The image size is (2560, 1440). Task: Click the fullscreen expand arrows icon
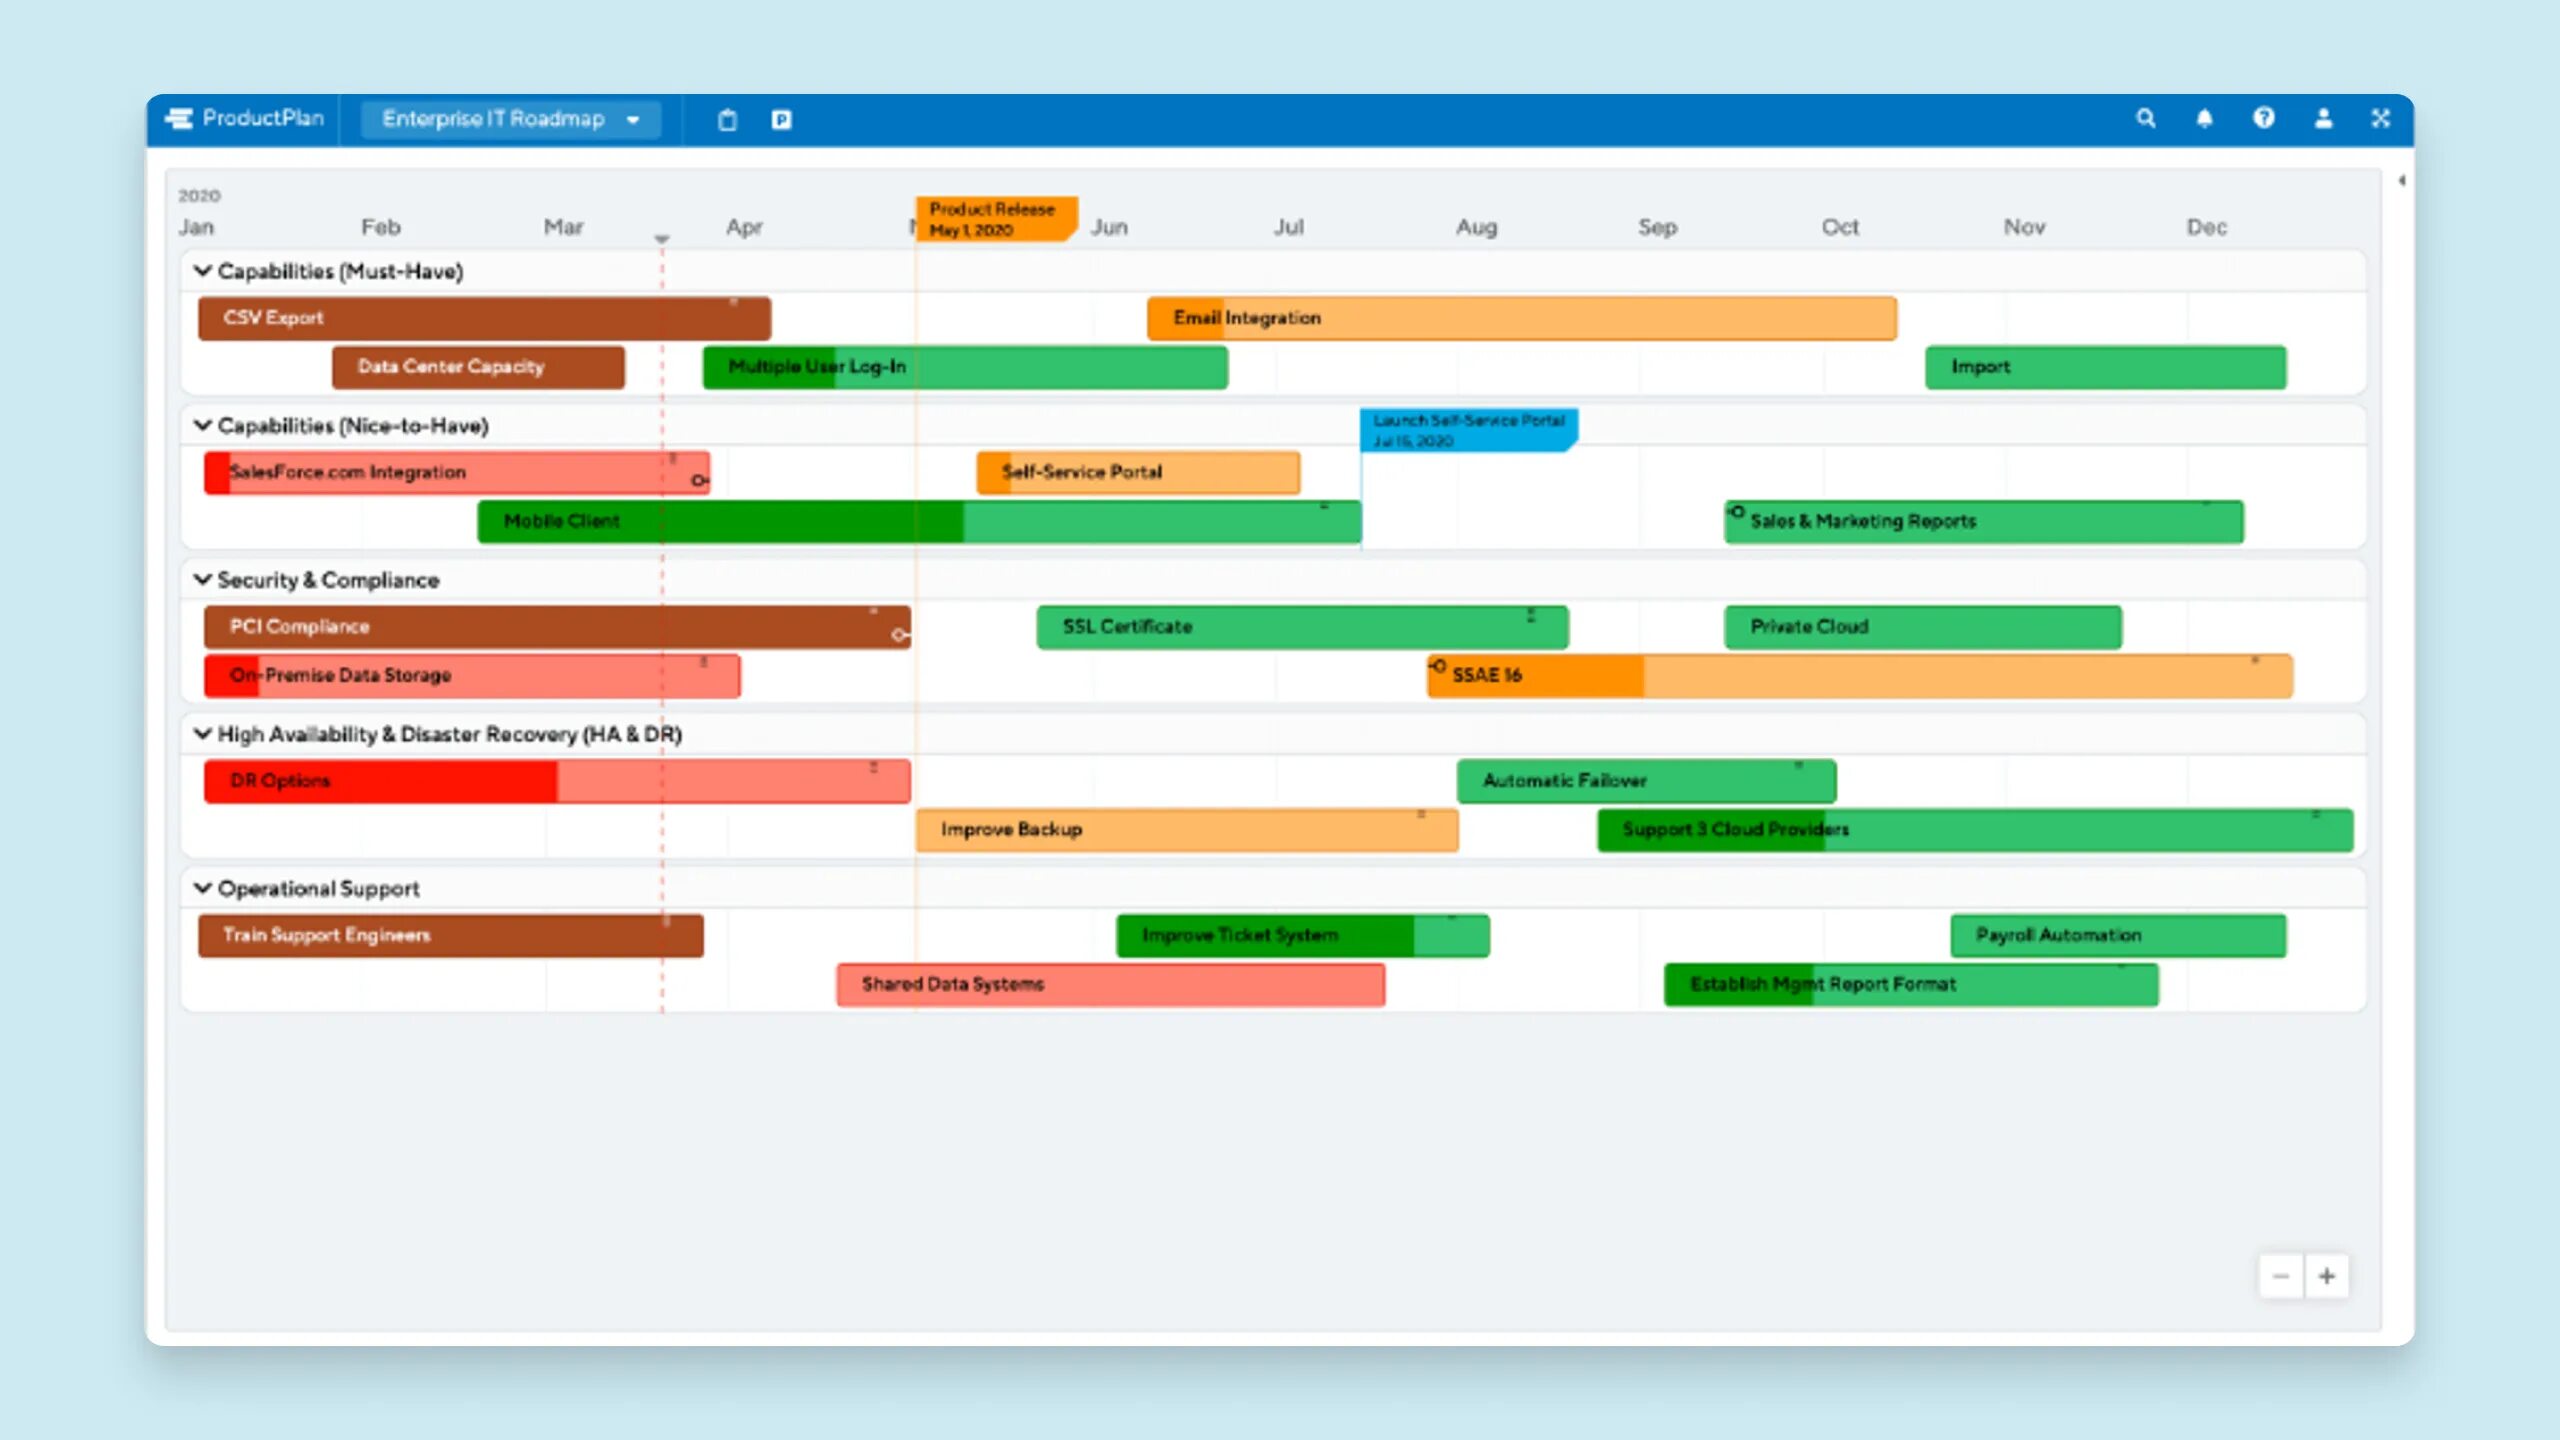click(2381, 119)
